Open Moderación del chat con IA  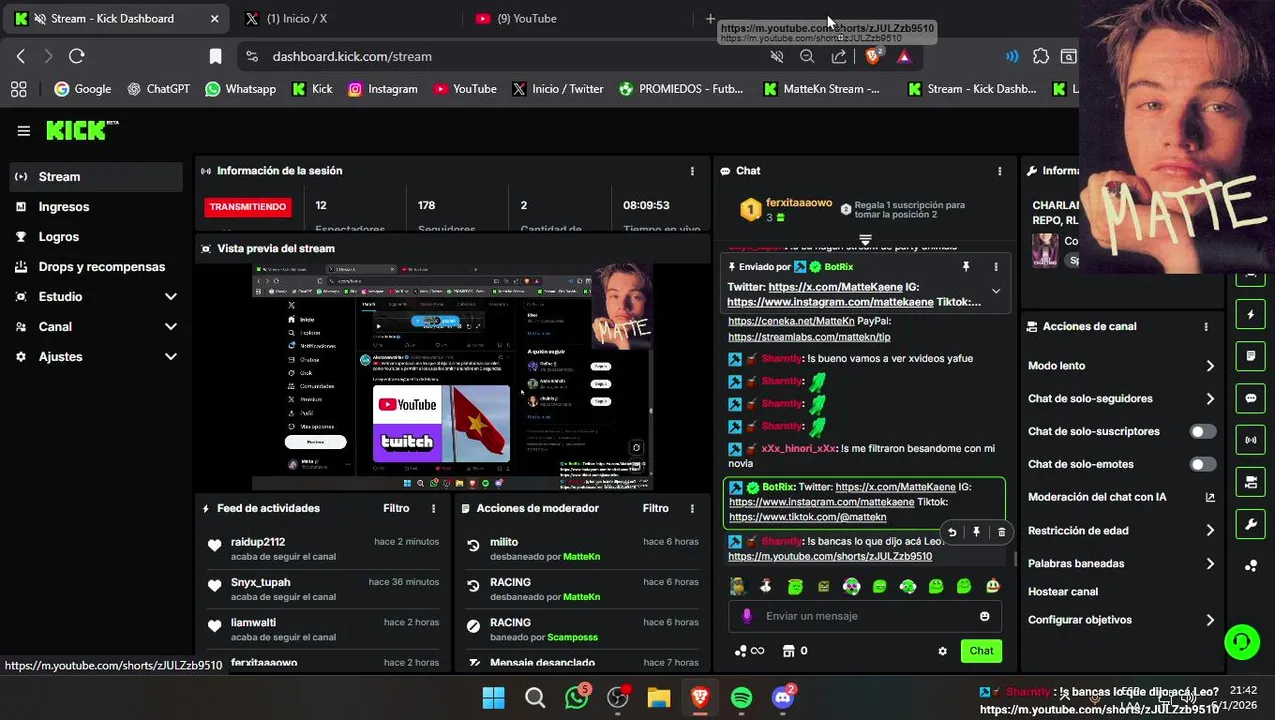[1122, 497]
